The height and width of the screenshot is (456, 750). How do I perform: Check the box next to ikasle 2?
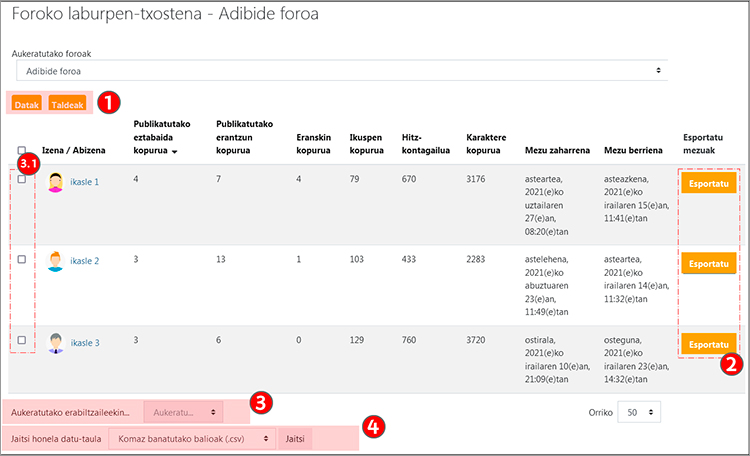click(x=22, y=259)
